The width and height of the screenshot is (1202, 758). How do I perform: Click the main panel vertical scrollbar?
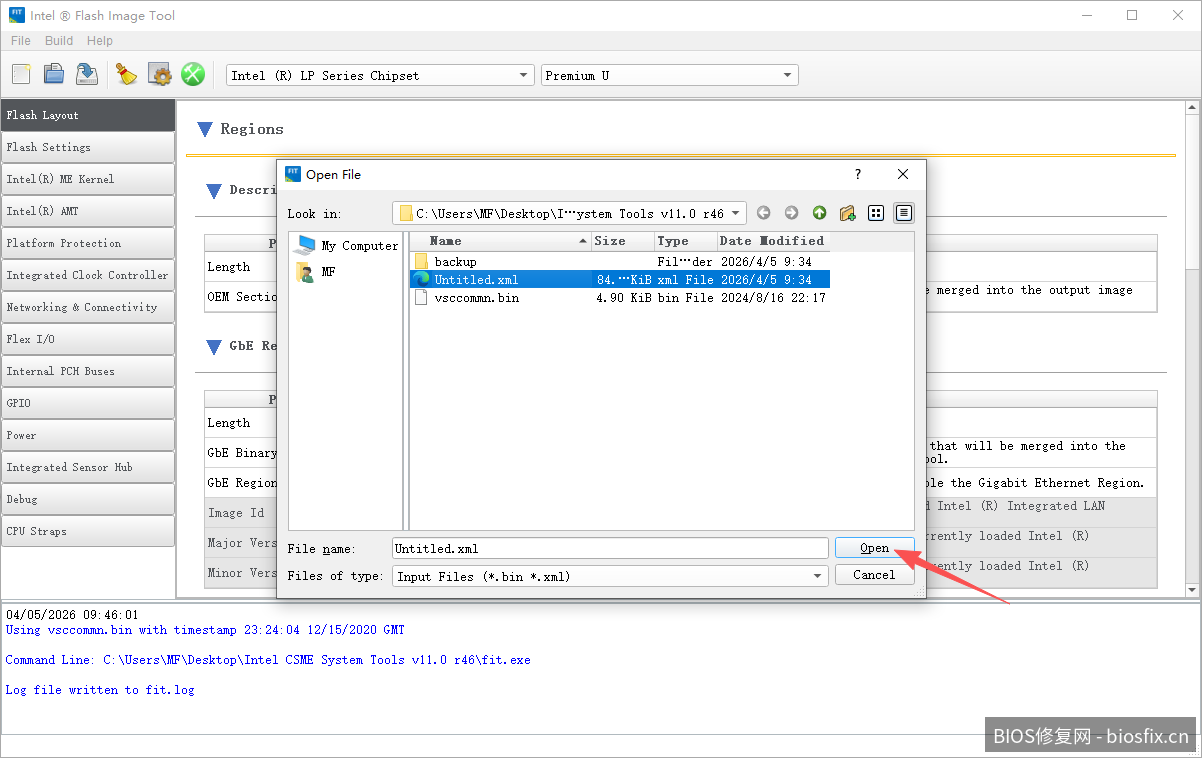click(1192, 200)
